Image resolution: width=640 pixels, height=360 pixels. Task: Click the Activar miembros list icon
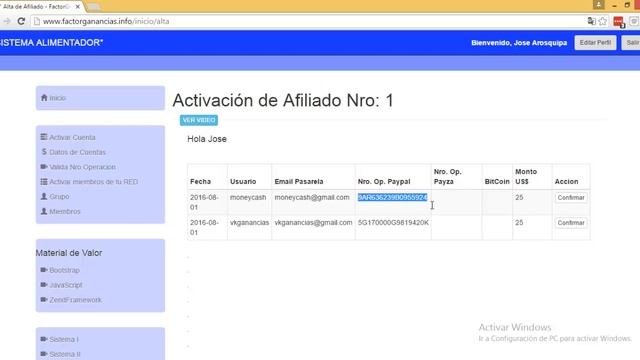pos(44,182)
